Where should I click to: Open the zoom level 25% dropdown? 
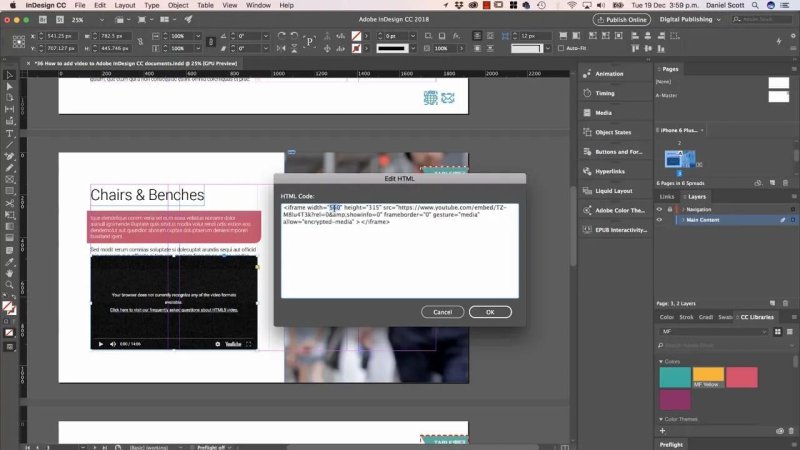[x=102, y=20]
